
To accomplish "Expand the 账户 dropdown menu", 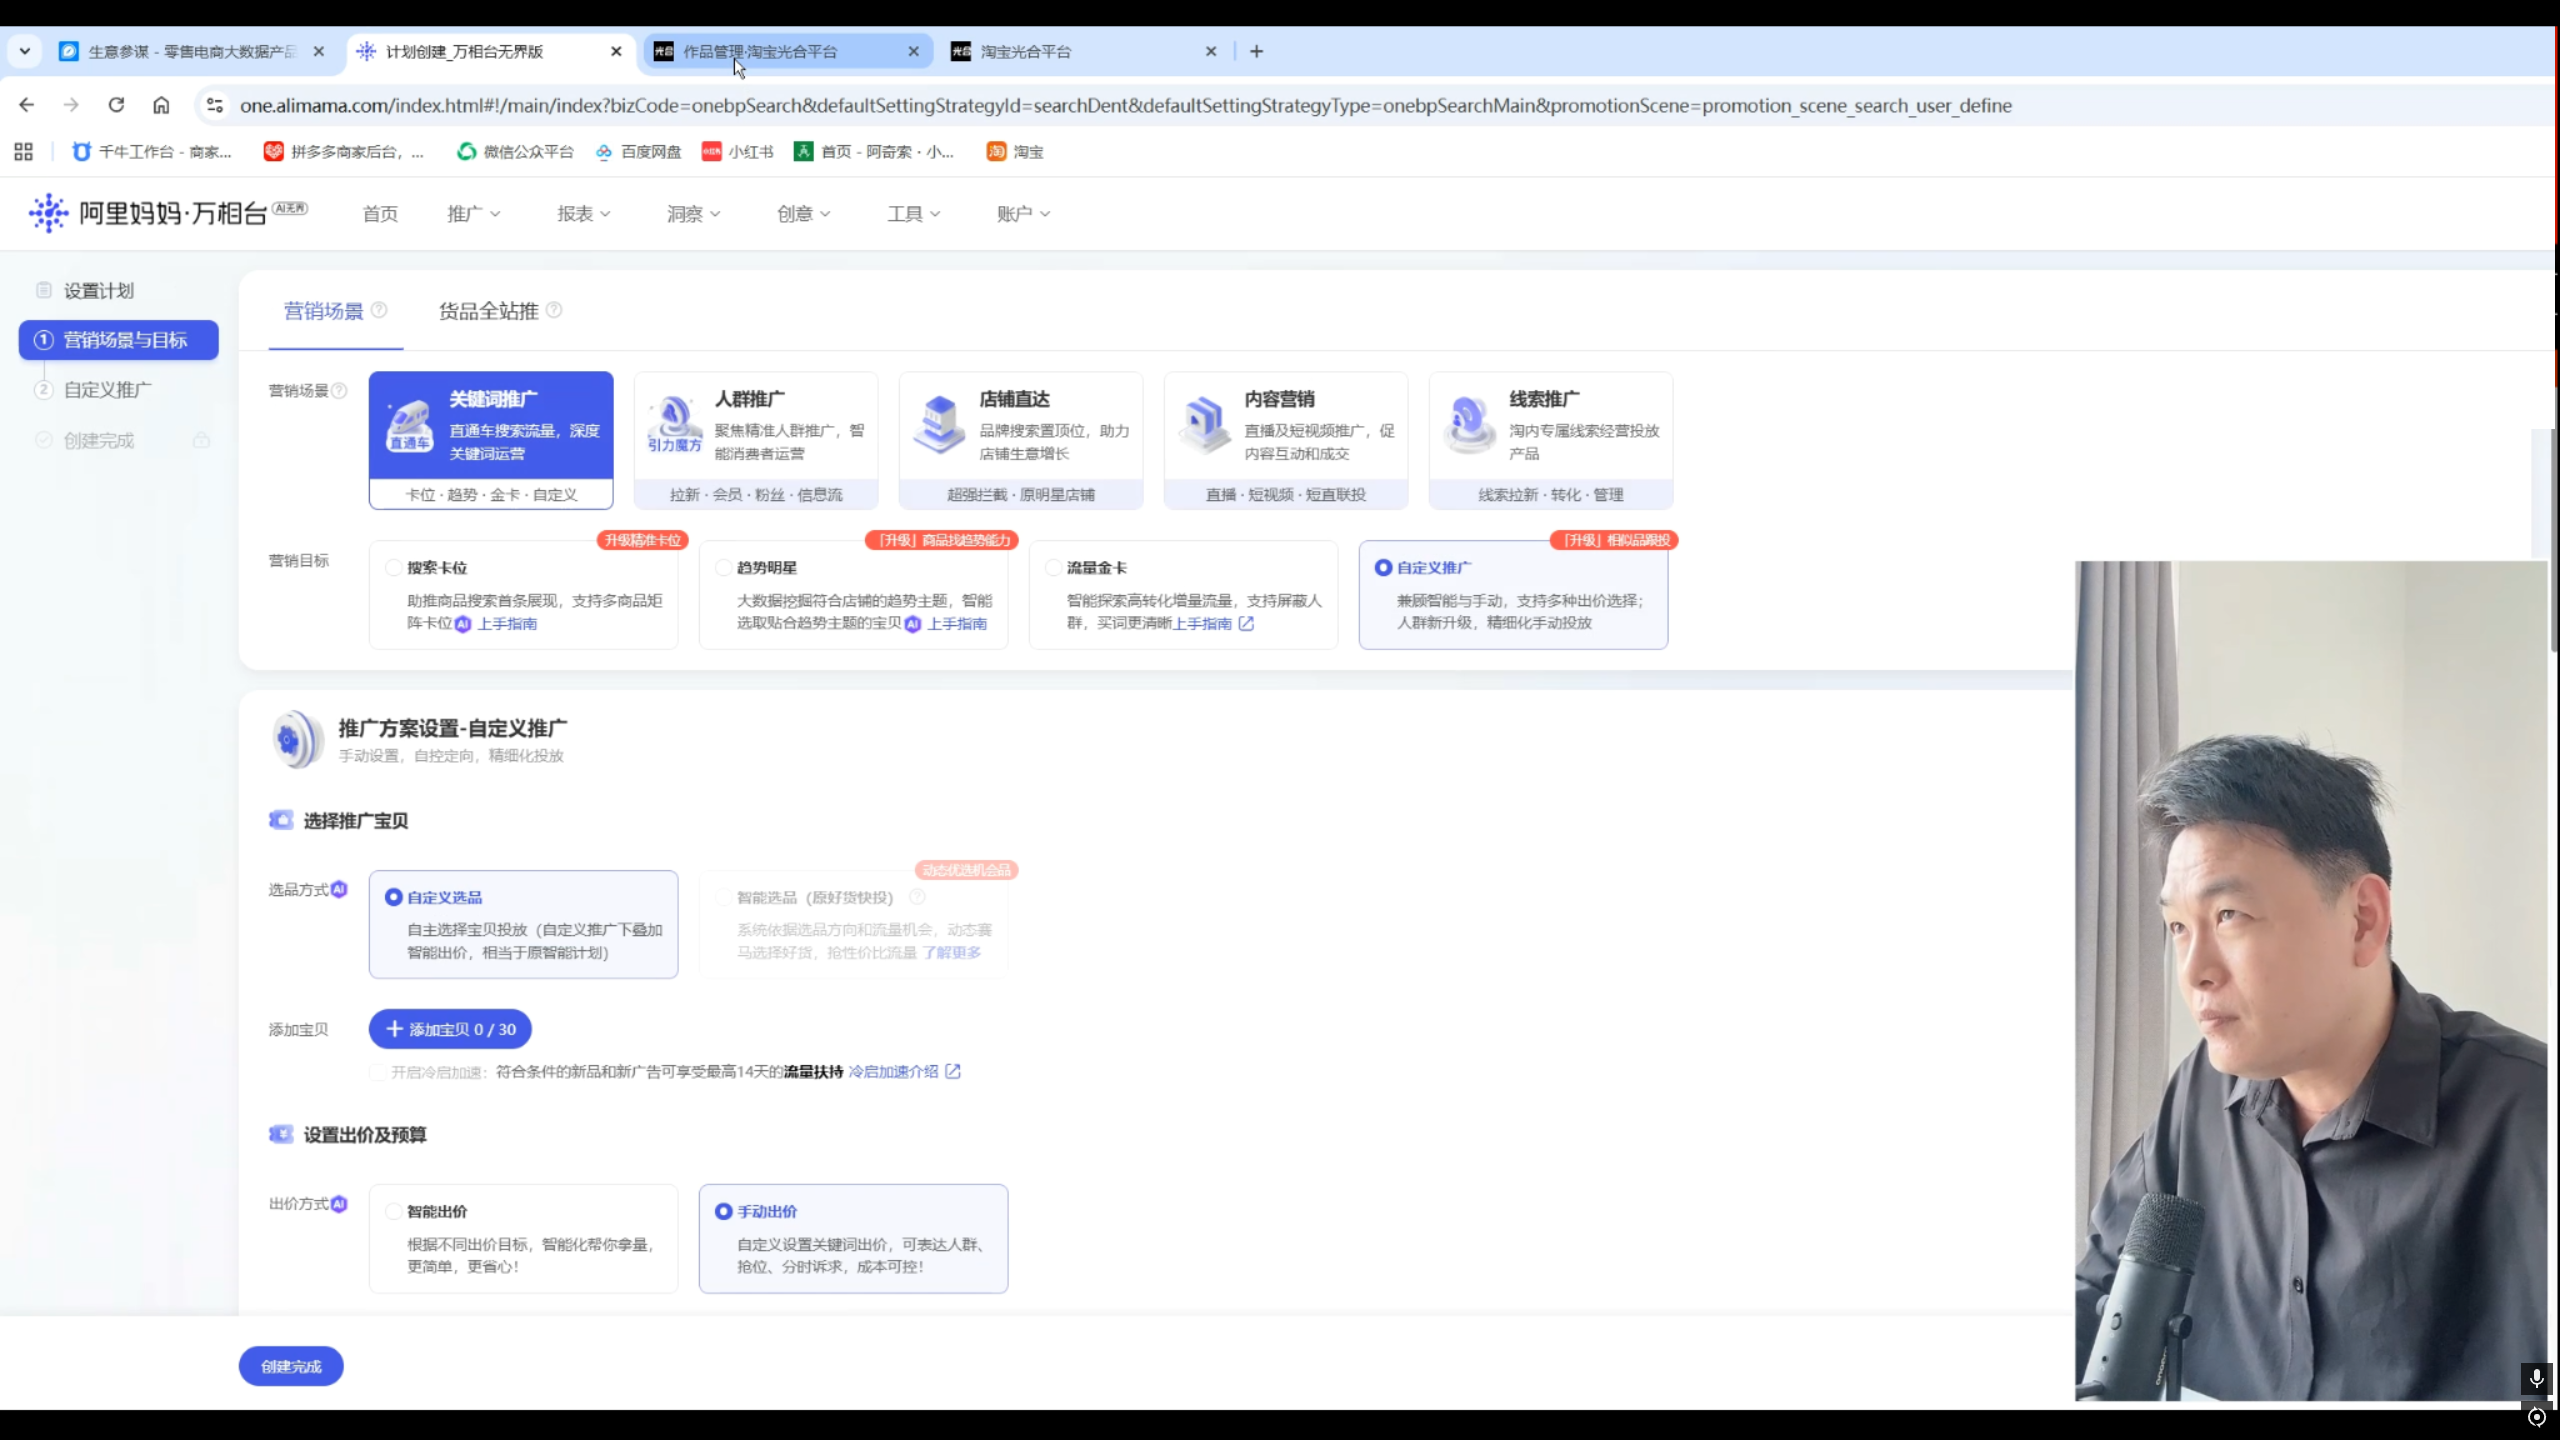I will [x=1023, y=214].
